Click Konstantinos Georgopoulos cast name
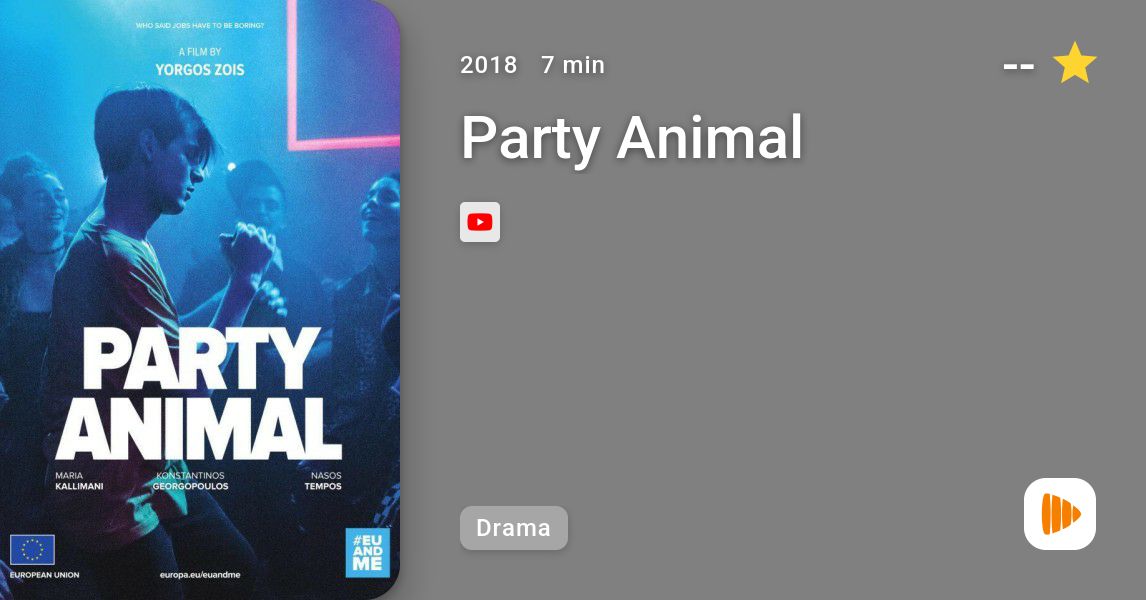Image resolution: width=1146 pixels, height=600 pixels. tap(190, 481)
